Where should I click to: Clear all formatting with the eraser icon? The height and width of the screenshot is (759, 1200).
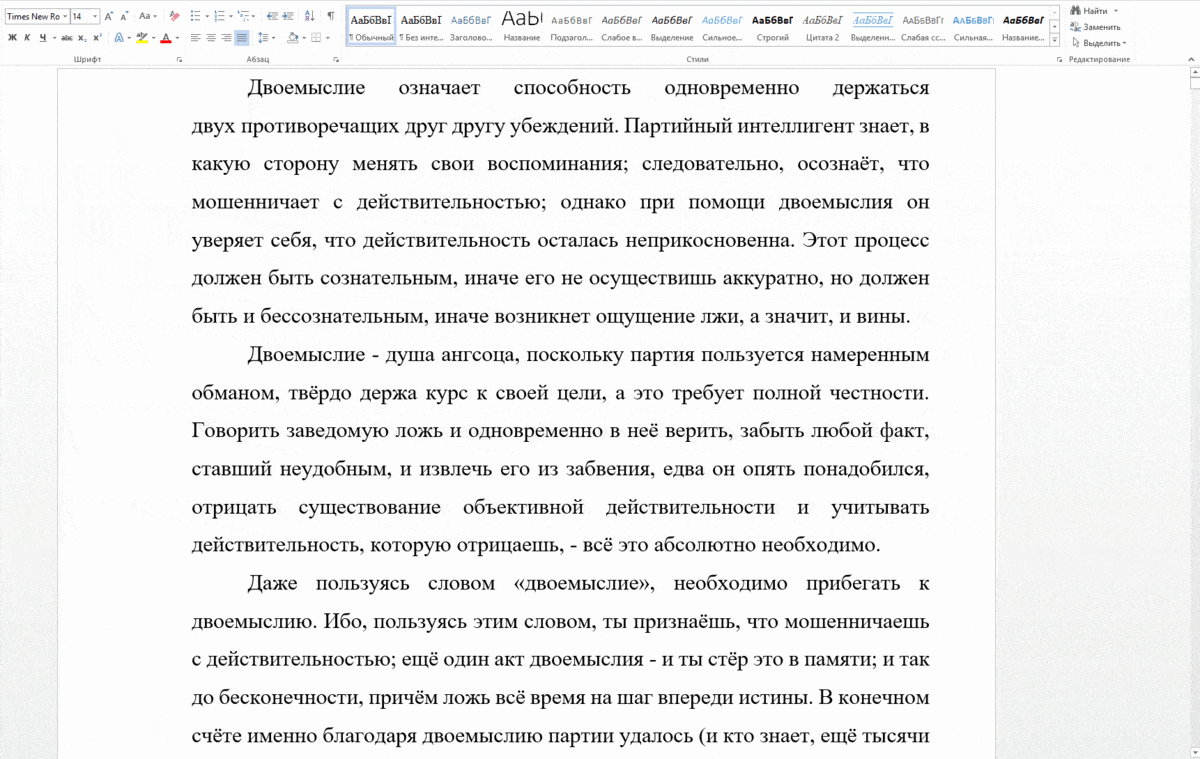175,15
